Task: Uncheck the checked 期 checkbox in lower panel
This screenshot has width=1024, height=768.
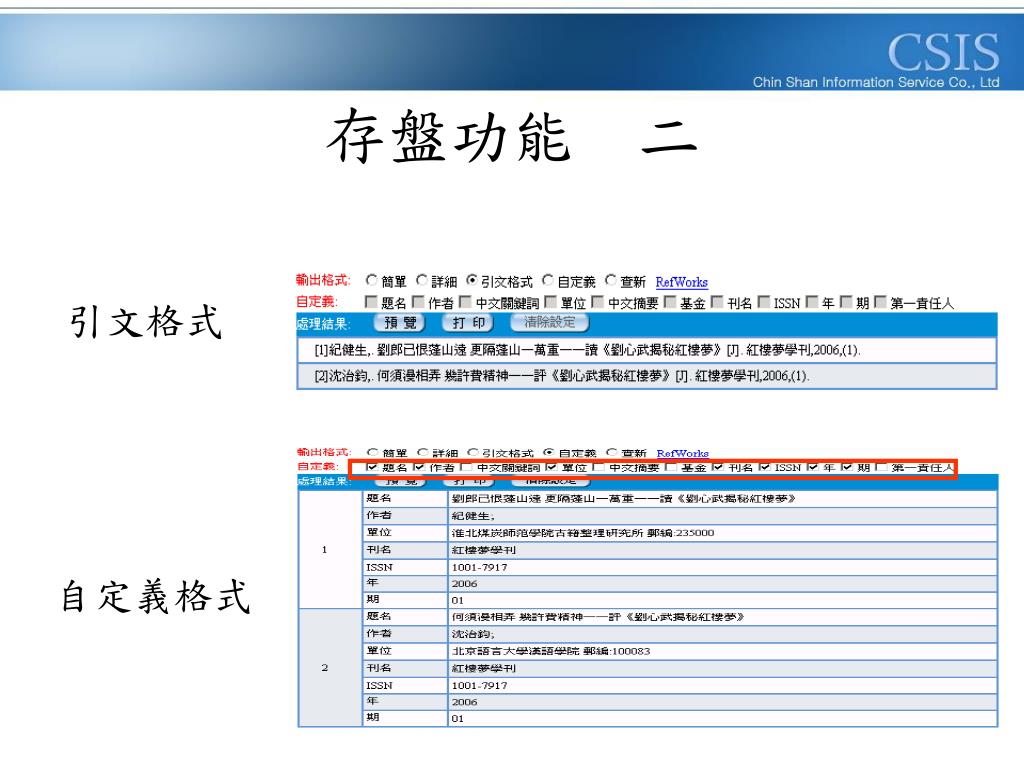Action: coord(847,467)
